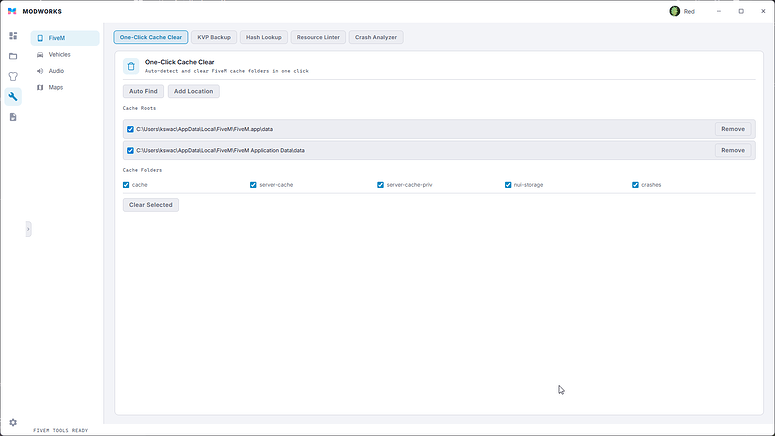Uncheck the FiveM Application Data root checkbox
775x436 pixels.
pyautogui.click(x=130, y=150)
